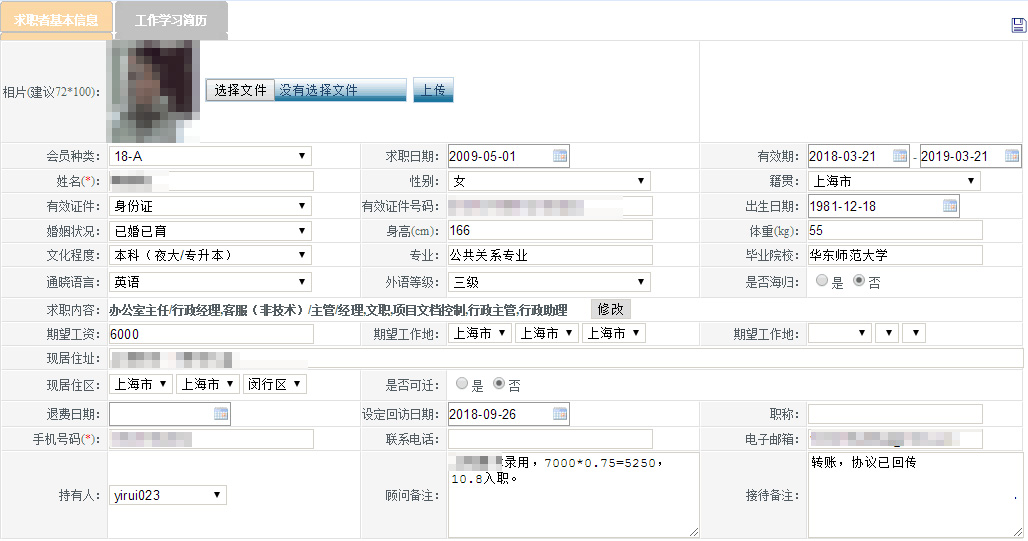1028x541 pixels.
Task: Open first 现居住区 上海市 dropdown
Action: pyautogui.click(x=140, y=384)
